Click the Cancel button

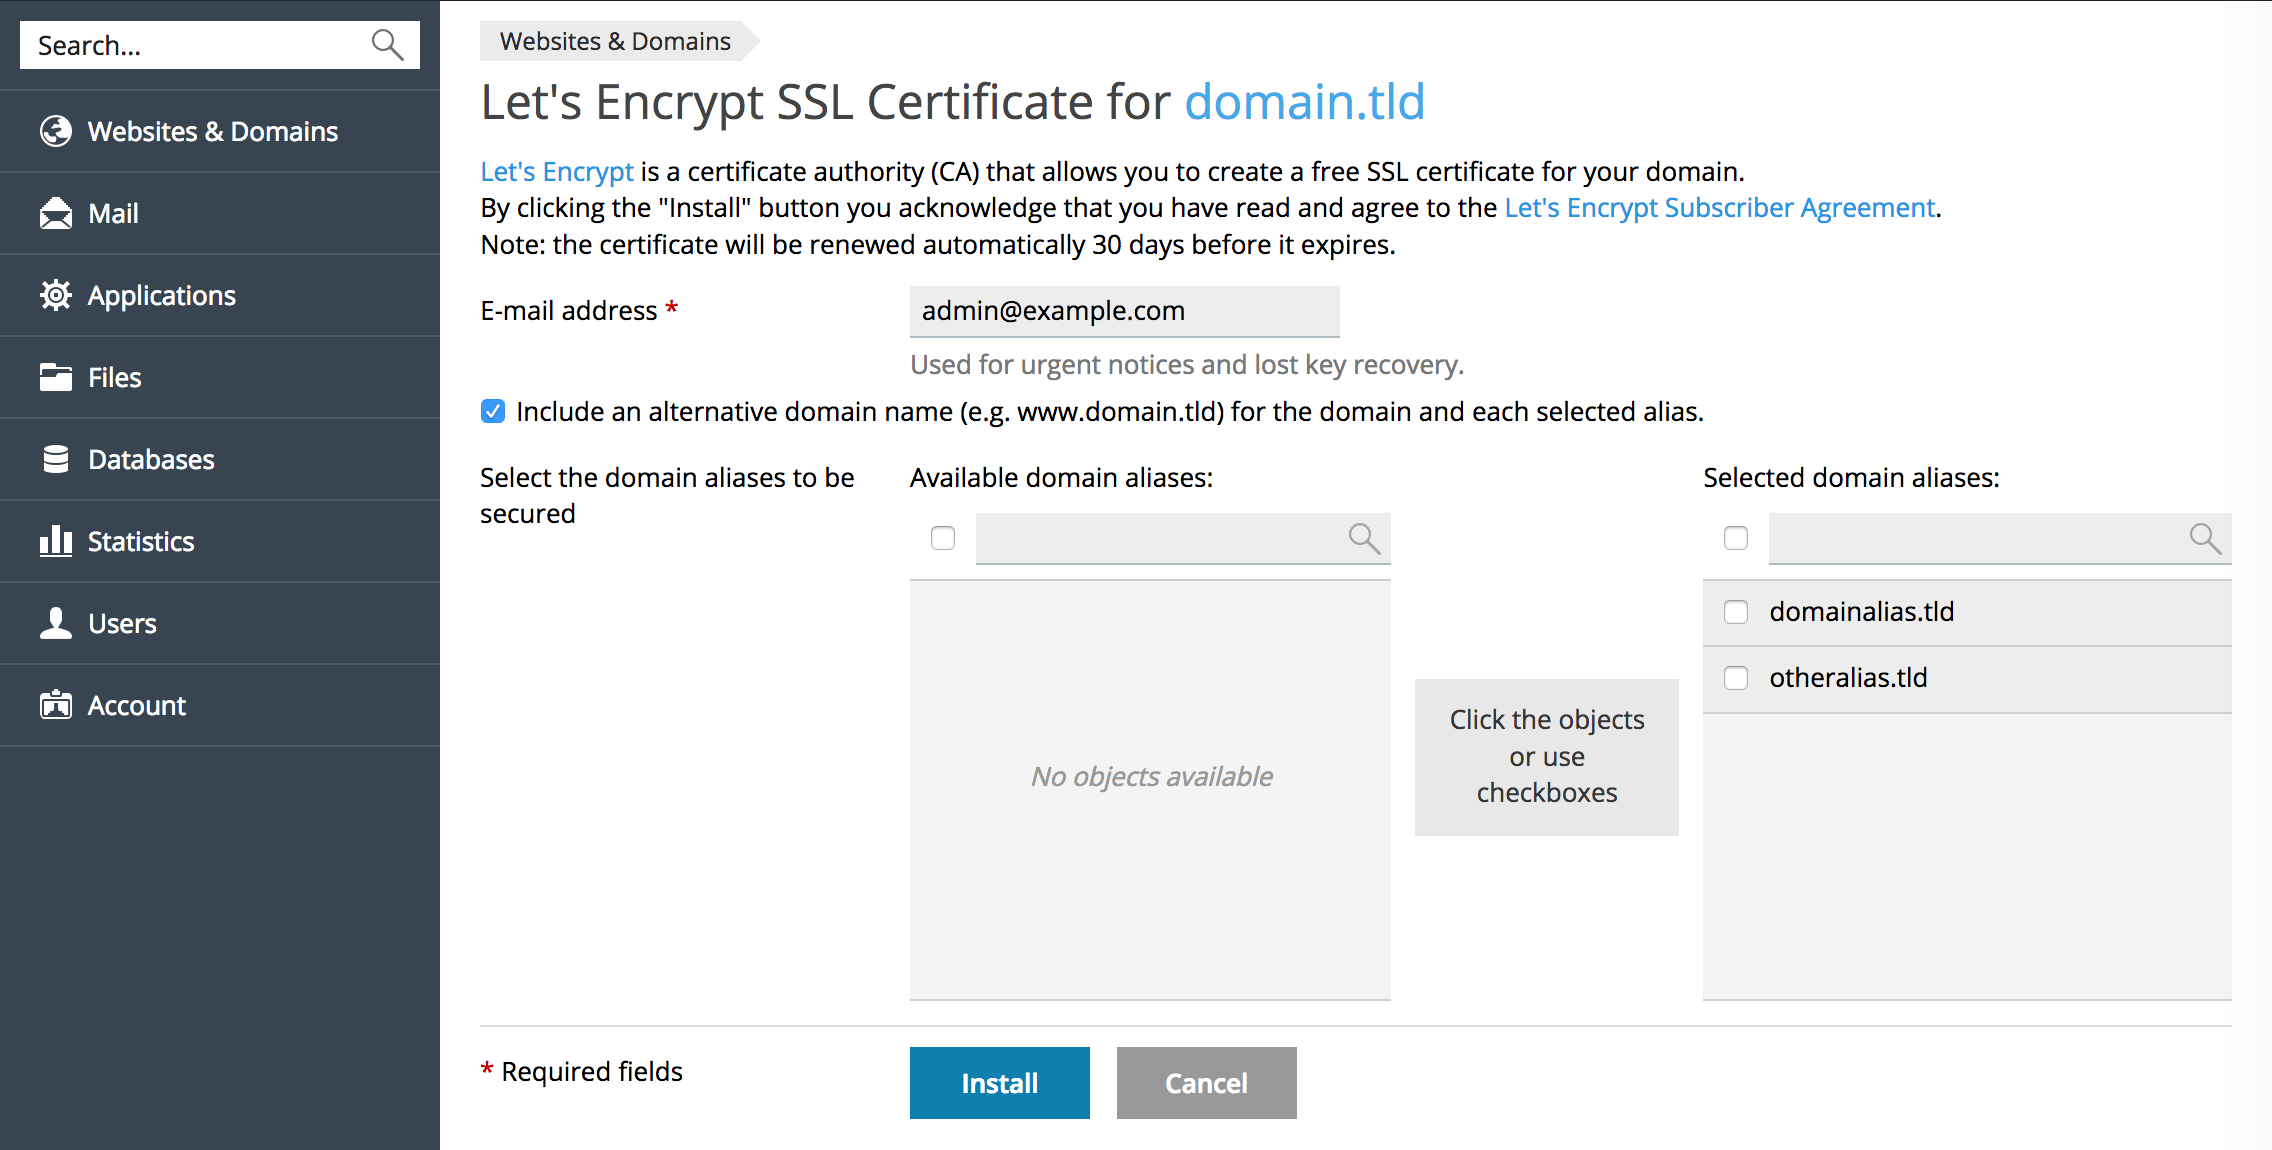point(1207,1083)
